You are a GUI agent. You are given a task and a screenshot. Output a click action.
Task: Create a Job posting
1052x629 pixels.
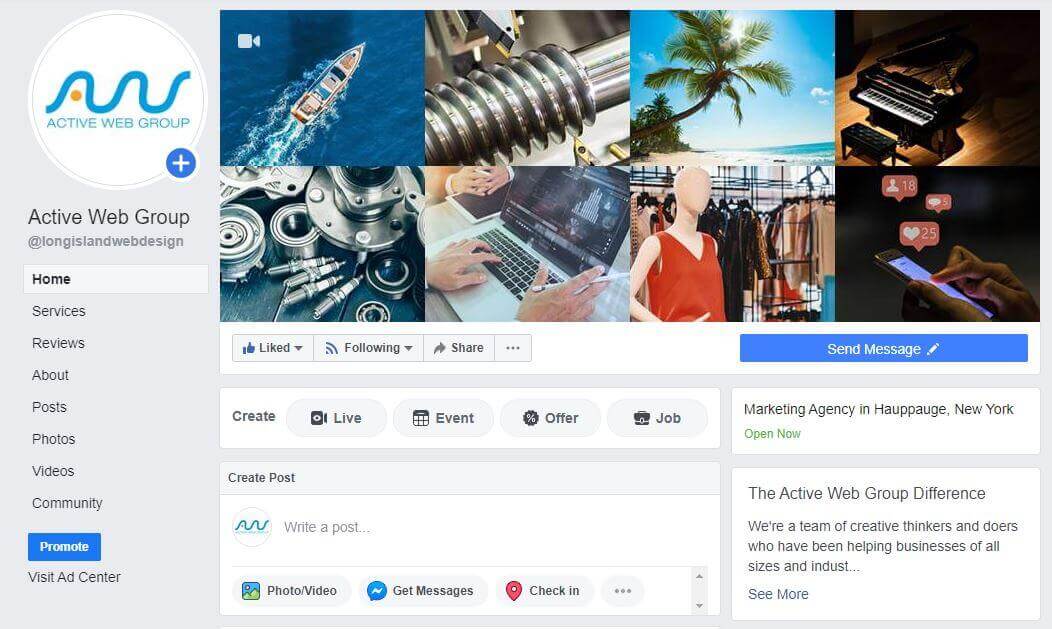(657, 418)
